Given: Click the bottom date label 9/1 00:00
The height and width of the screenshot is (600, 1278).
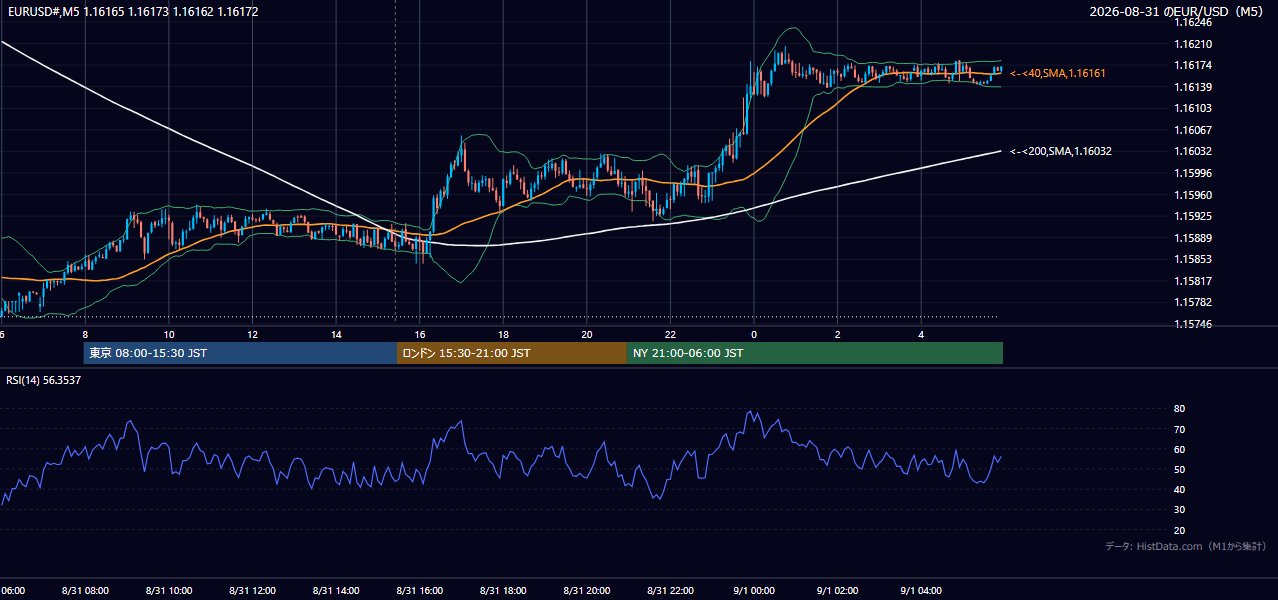Looking at the screenshot, I should click(x=754, y=590).
